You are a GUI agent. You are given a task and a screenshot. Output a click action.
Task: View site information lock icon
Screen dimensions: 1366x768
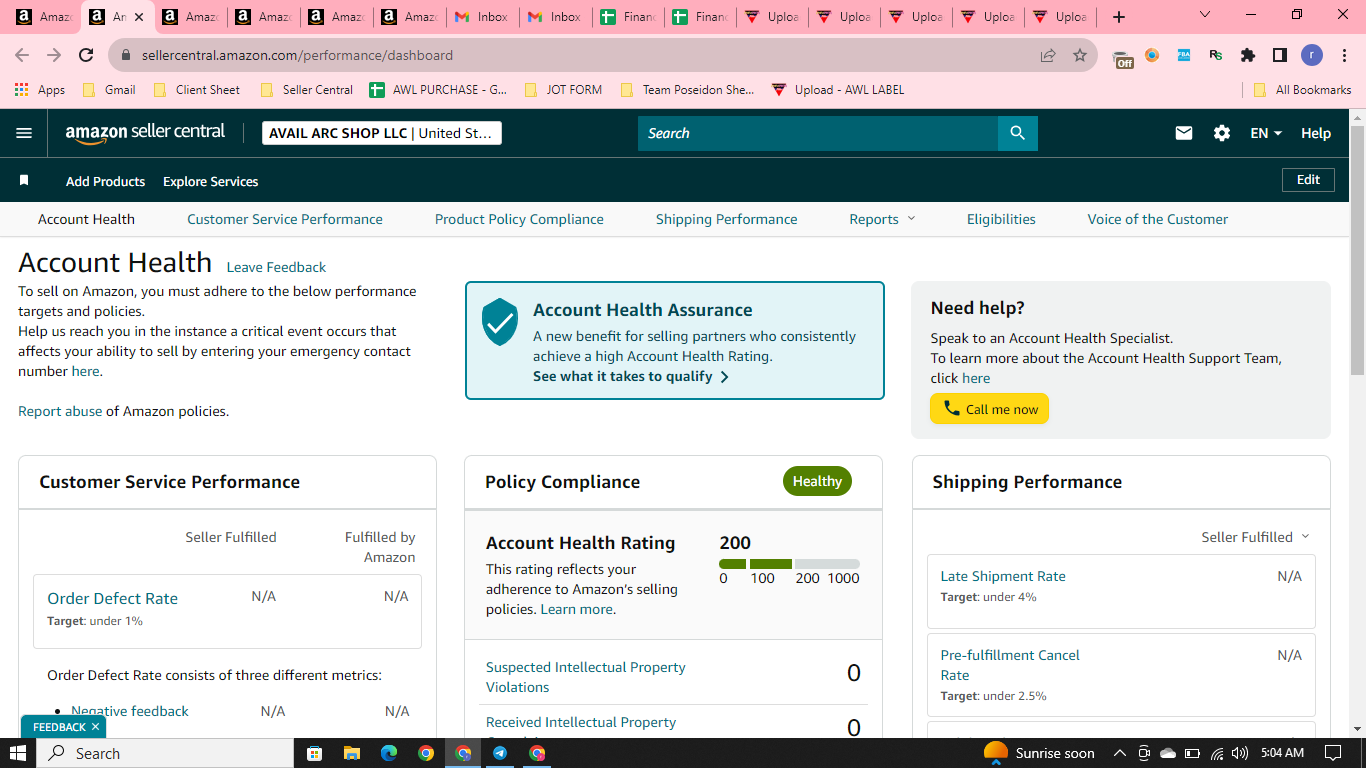(x=126, y=55)
